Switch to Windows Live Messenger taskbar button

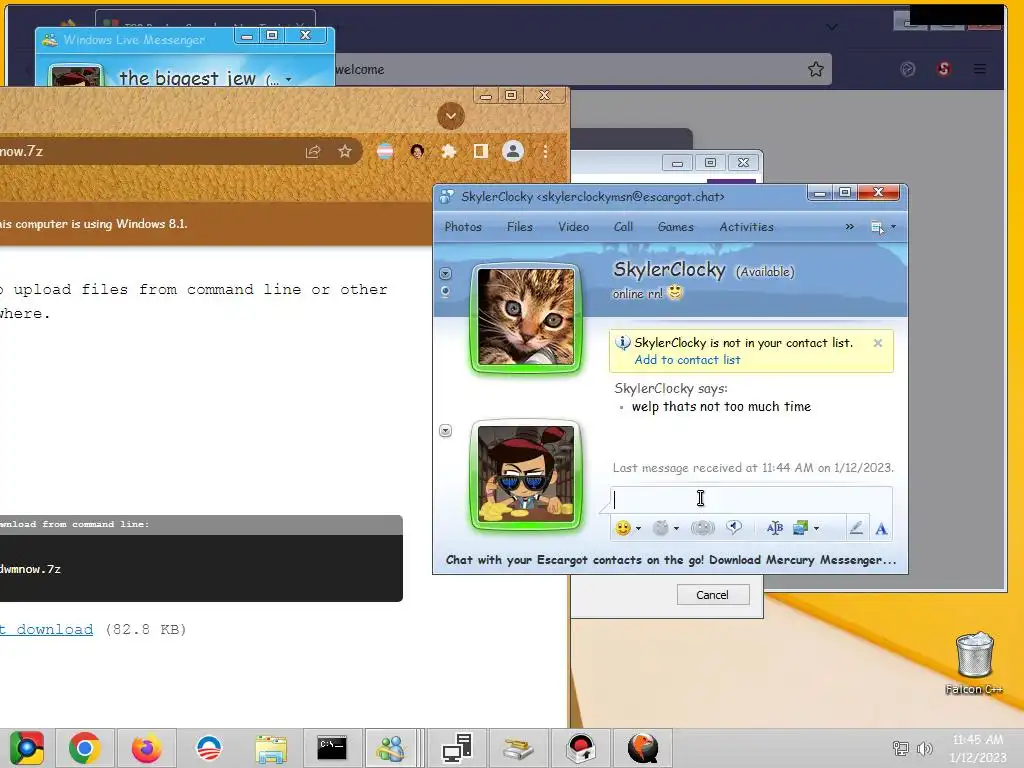click(x=391, y=748)
